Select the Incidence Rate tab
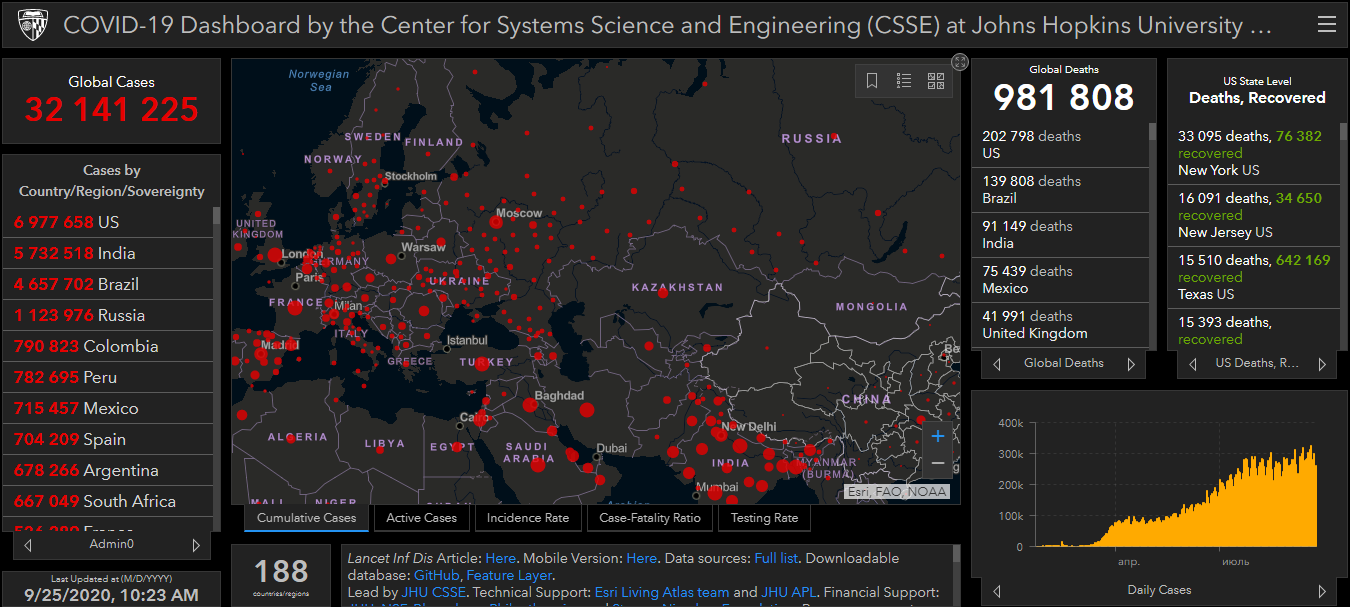The image size is (1350, 607). 528,518
